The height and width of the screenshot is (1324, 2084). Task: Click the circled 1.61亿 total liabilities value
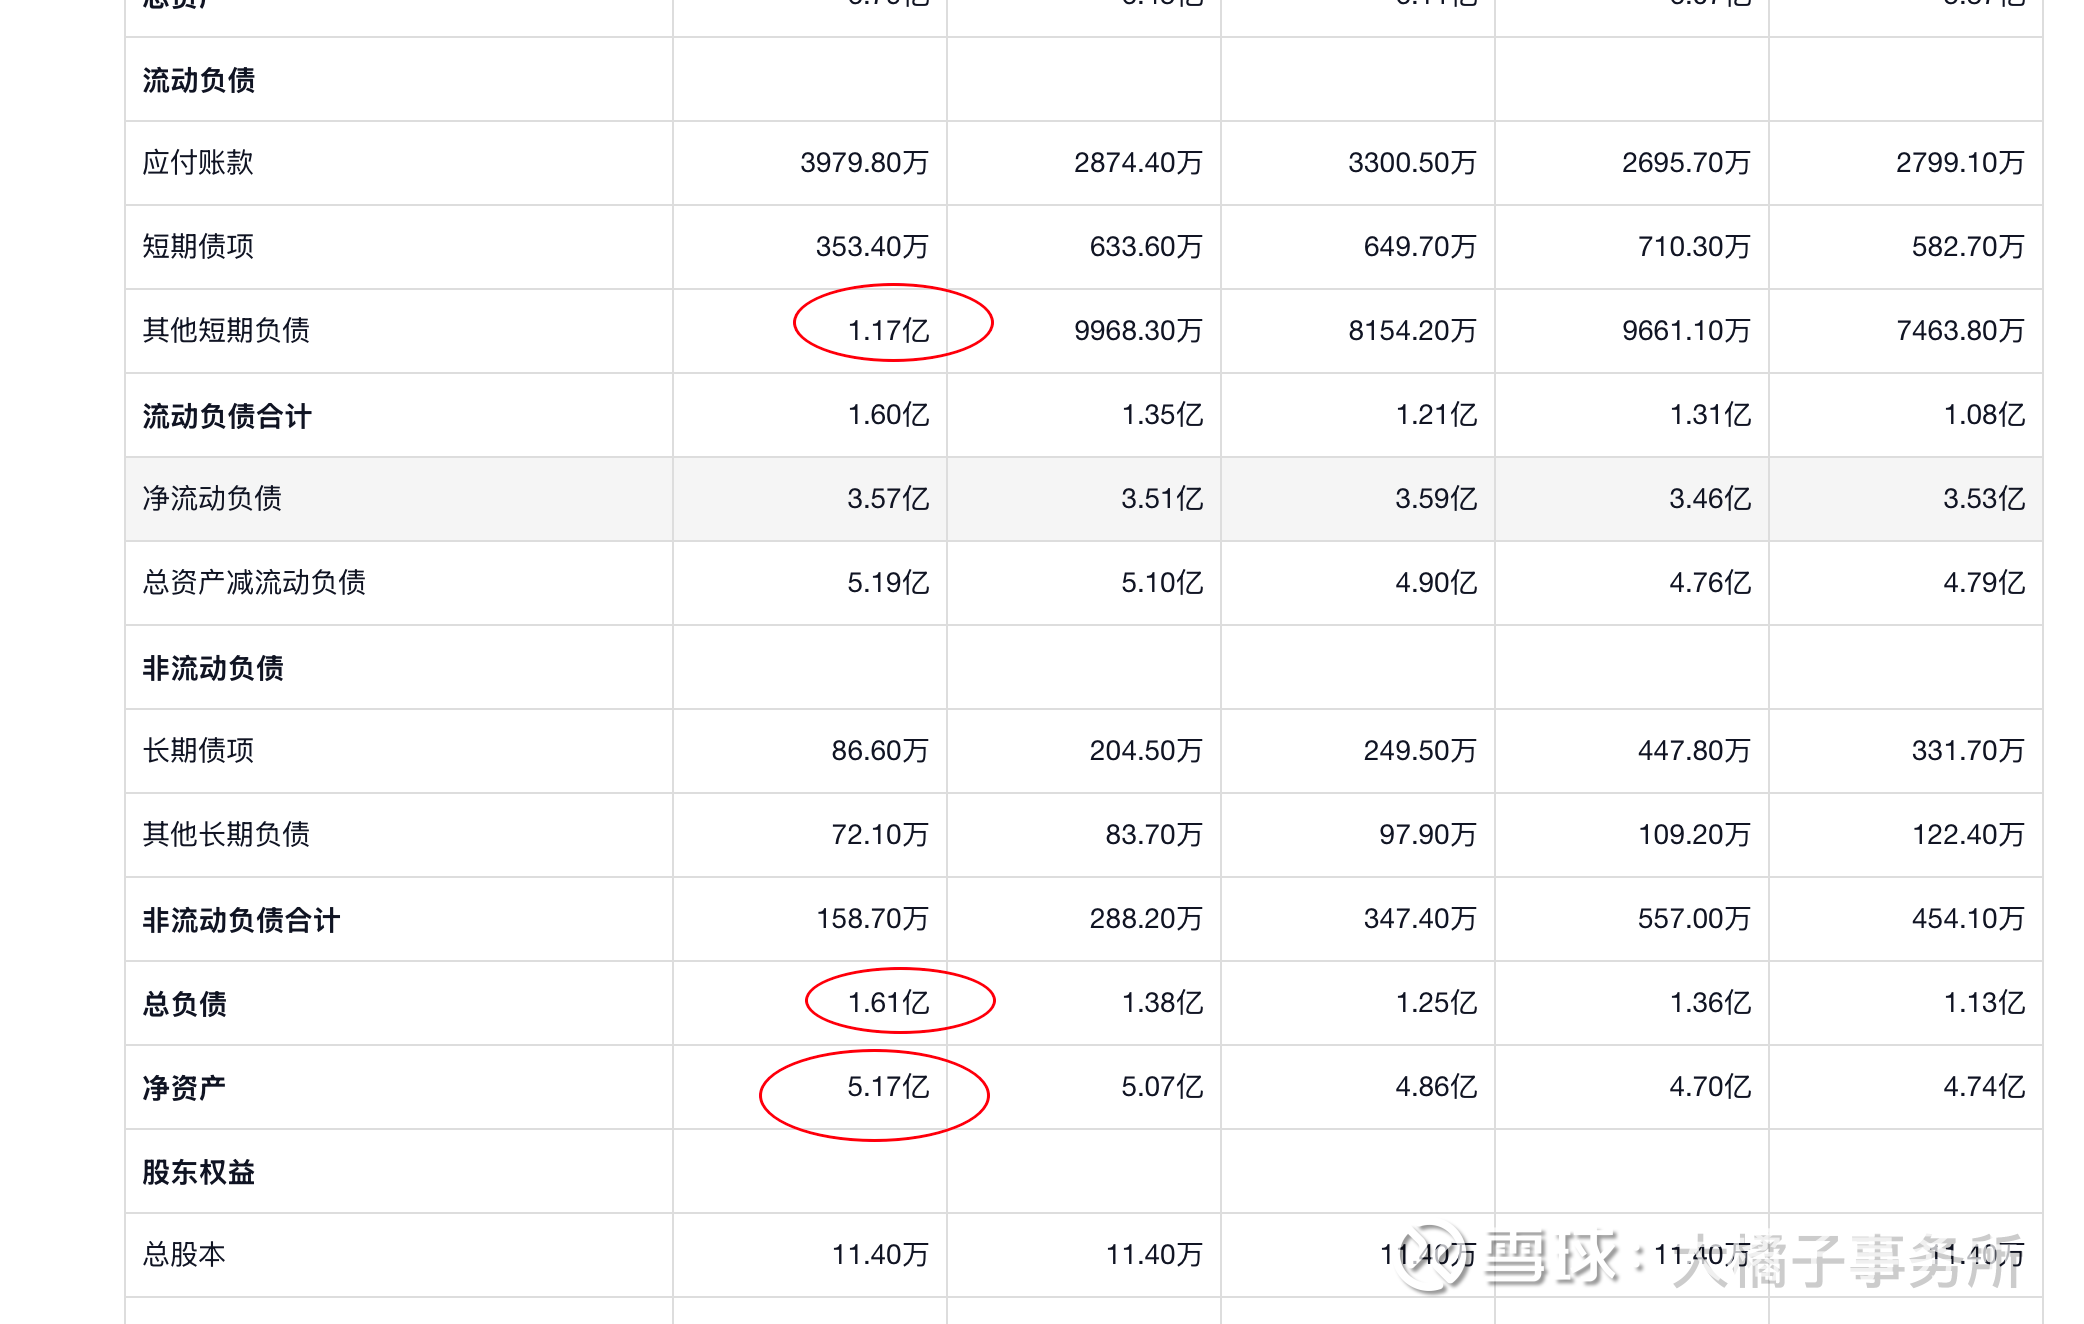(888, 1002)
